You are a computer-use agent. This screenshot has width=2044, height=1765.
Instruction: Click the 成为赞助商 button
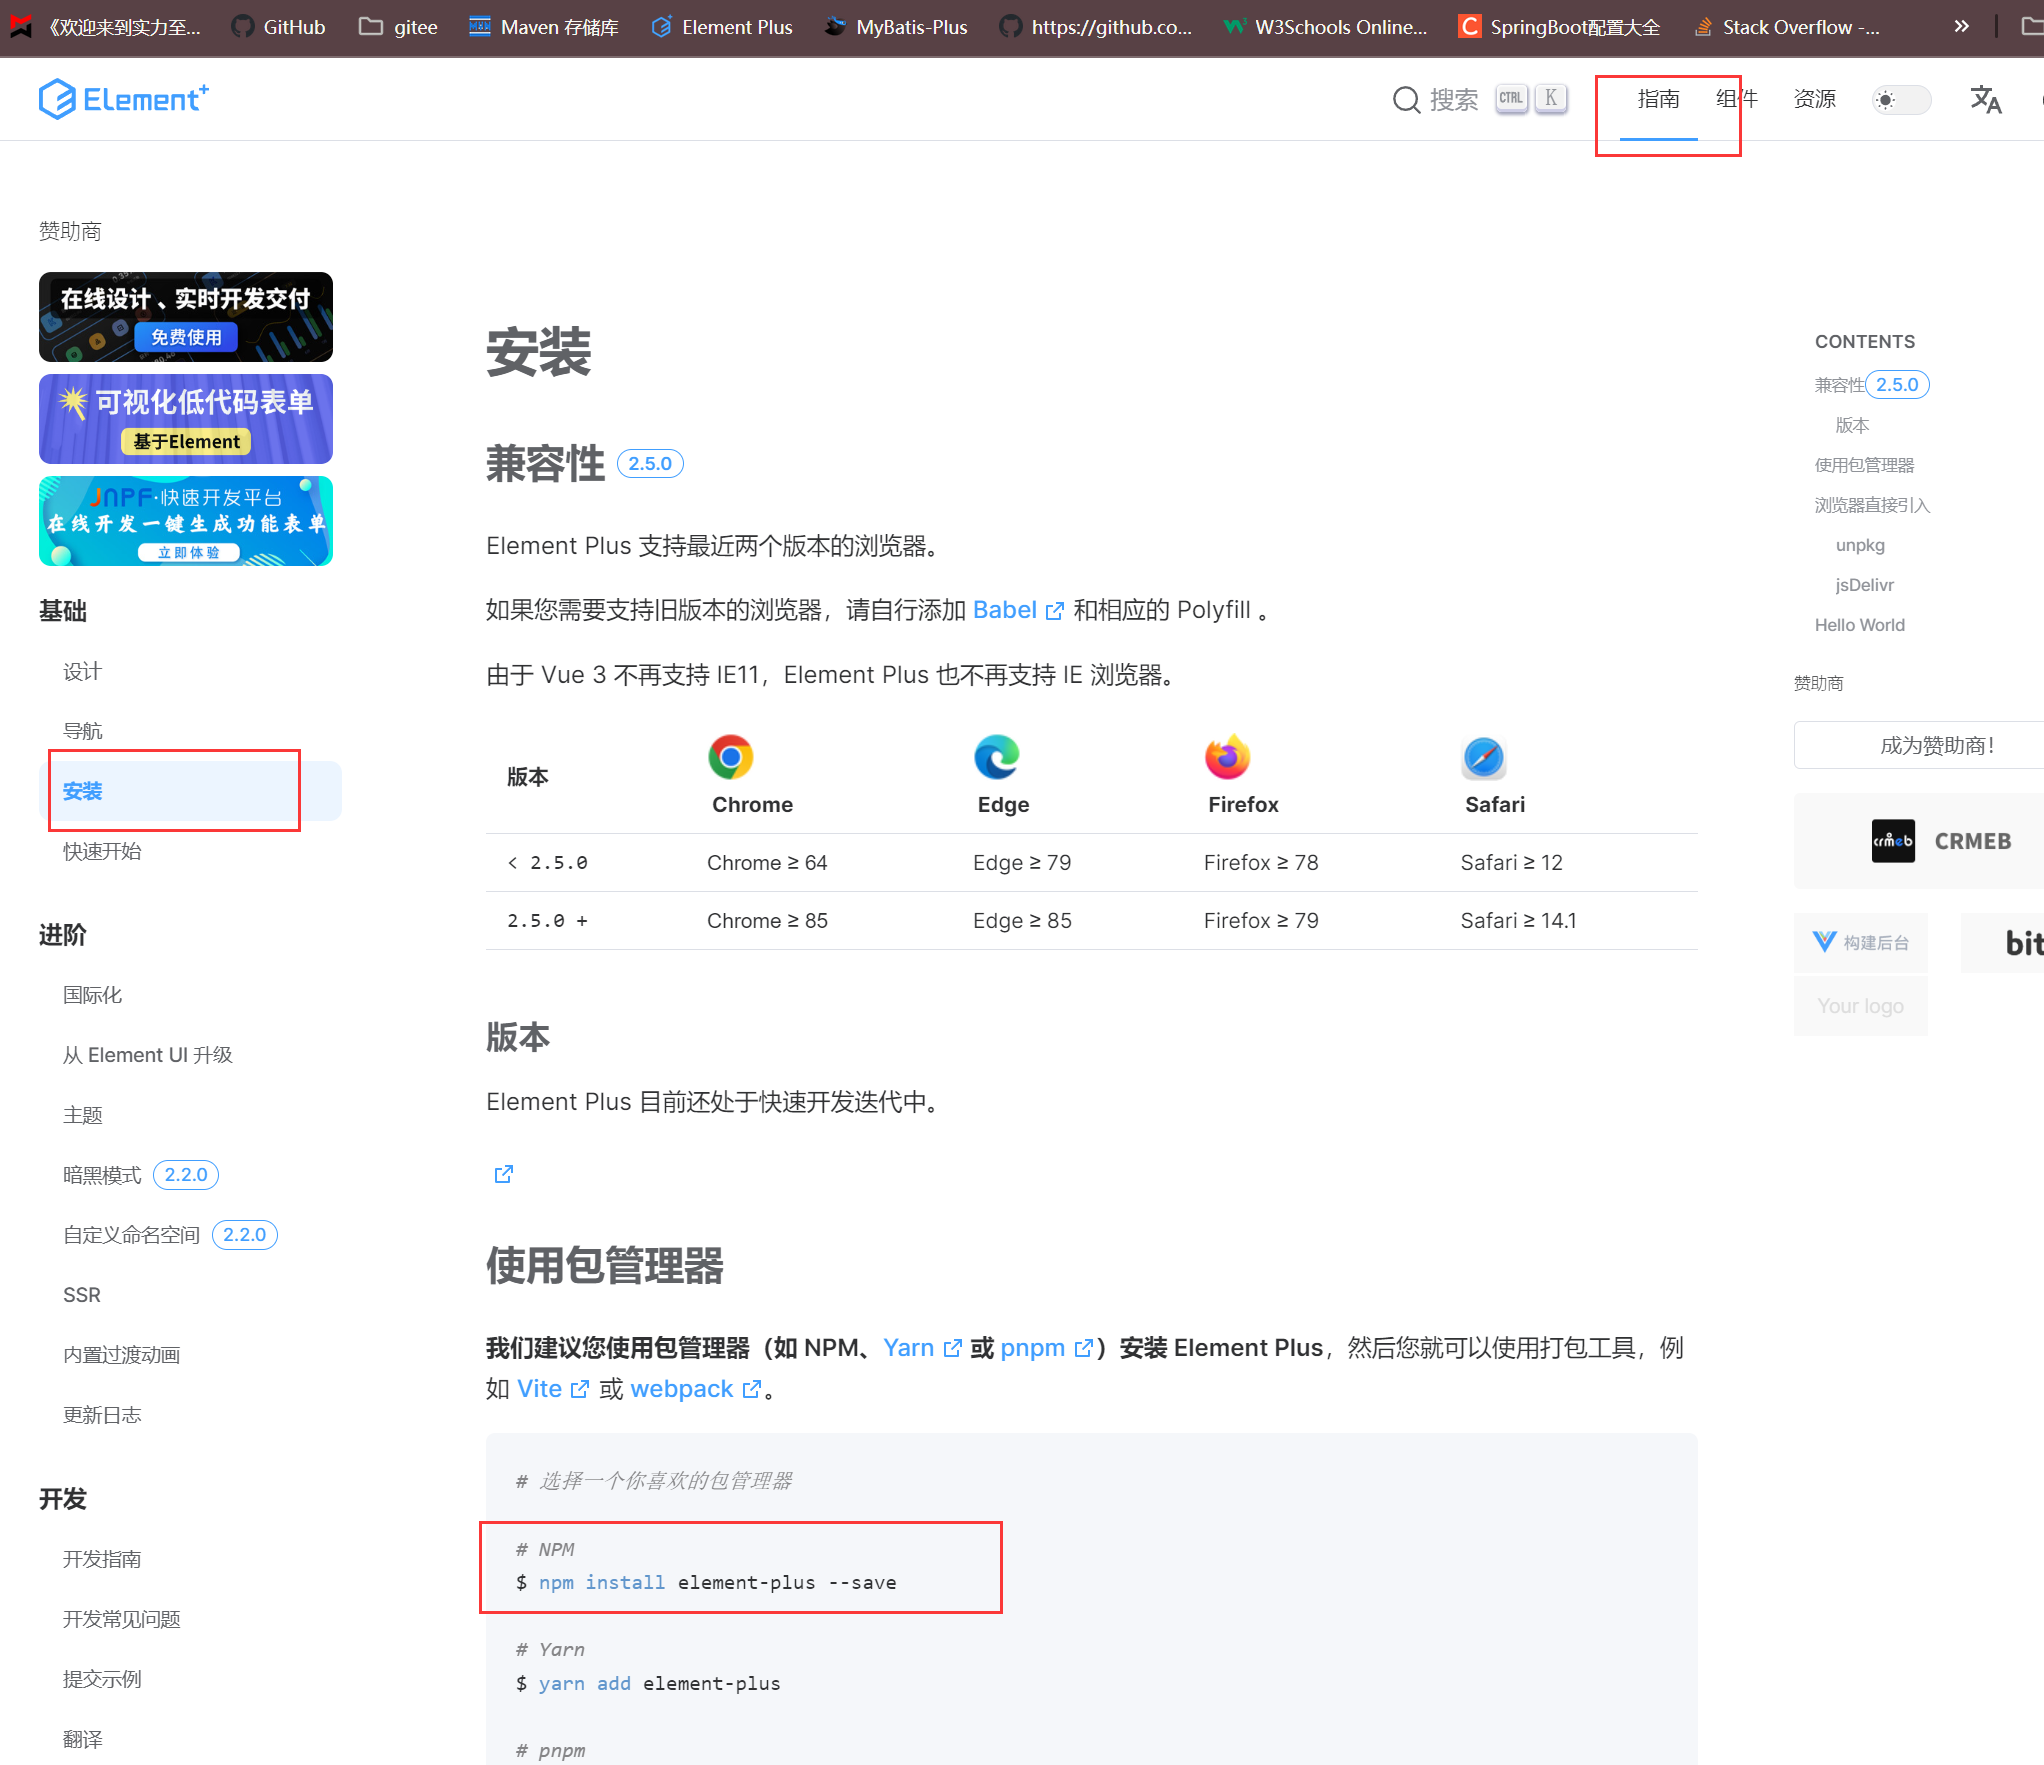click(x=1936, y=745)
